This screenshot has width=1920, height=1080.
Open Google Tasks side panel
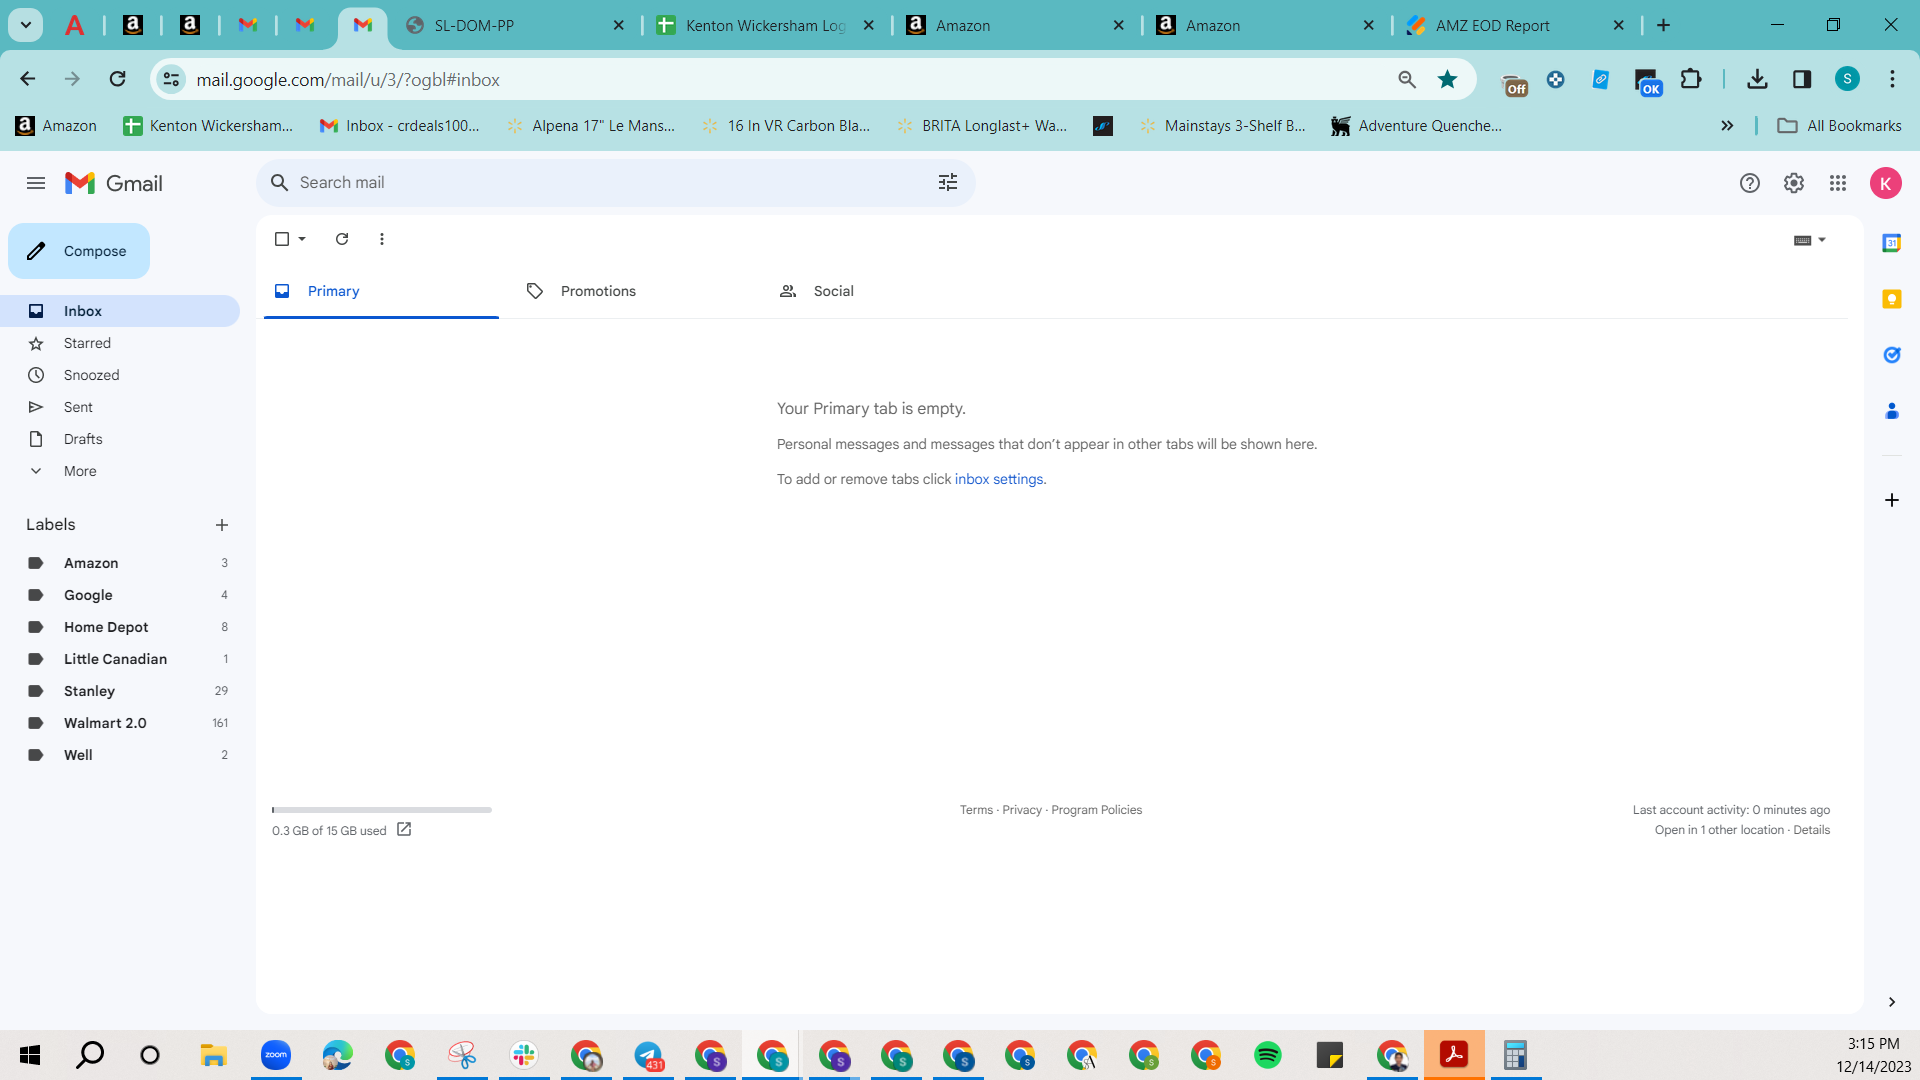tap(1892, 355)
